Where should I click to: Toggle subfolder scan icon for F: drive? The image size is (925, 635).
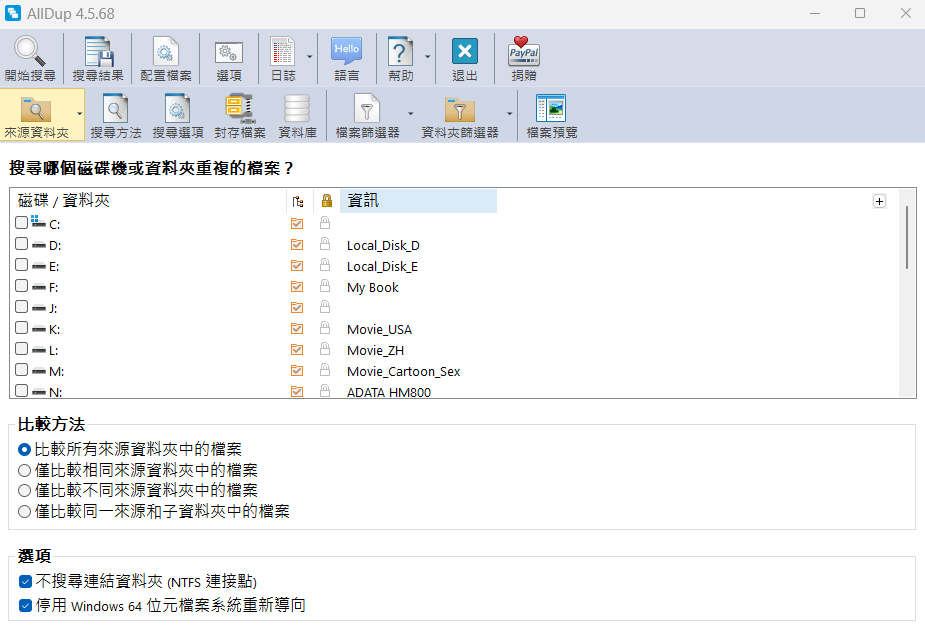[x=297, y=287]
